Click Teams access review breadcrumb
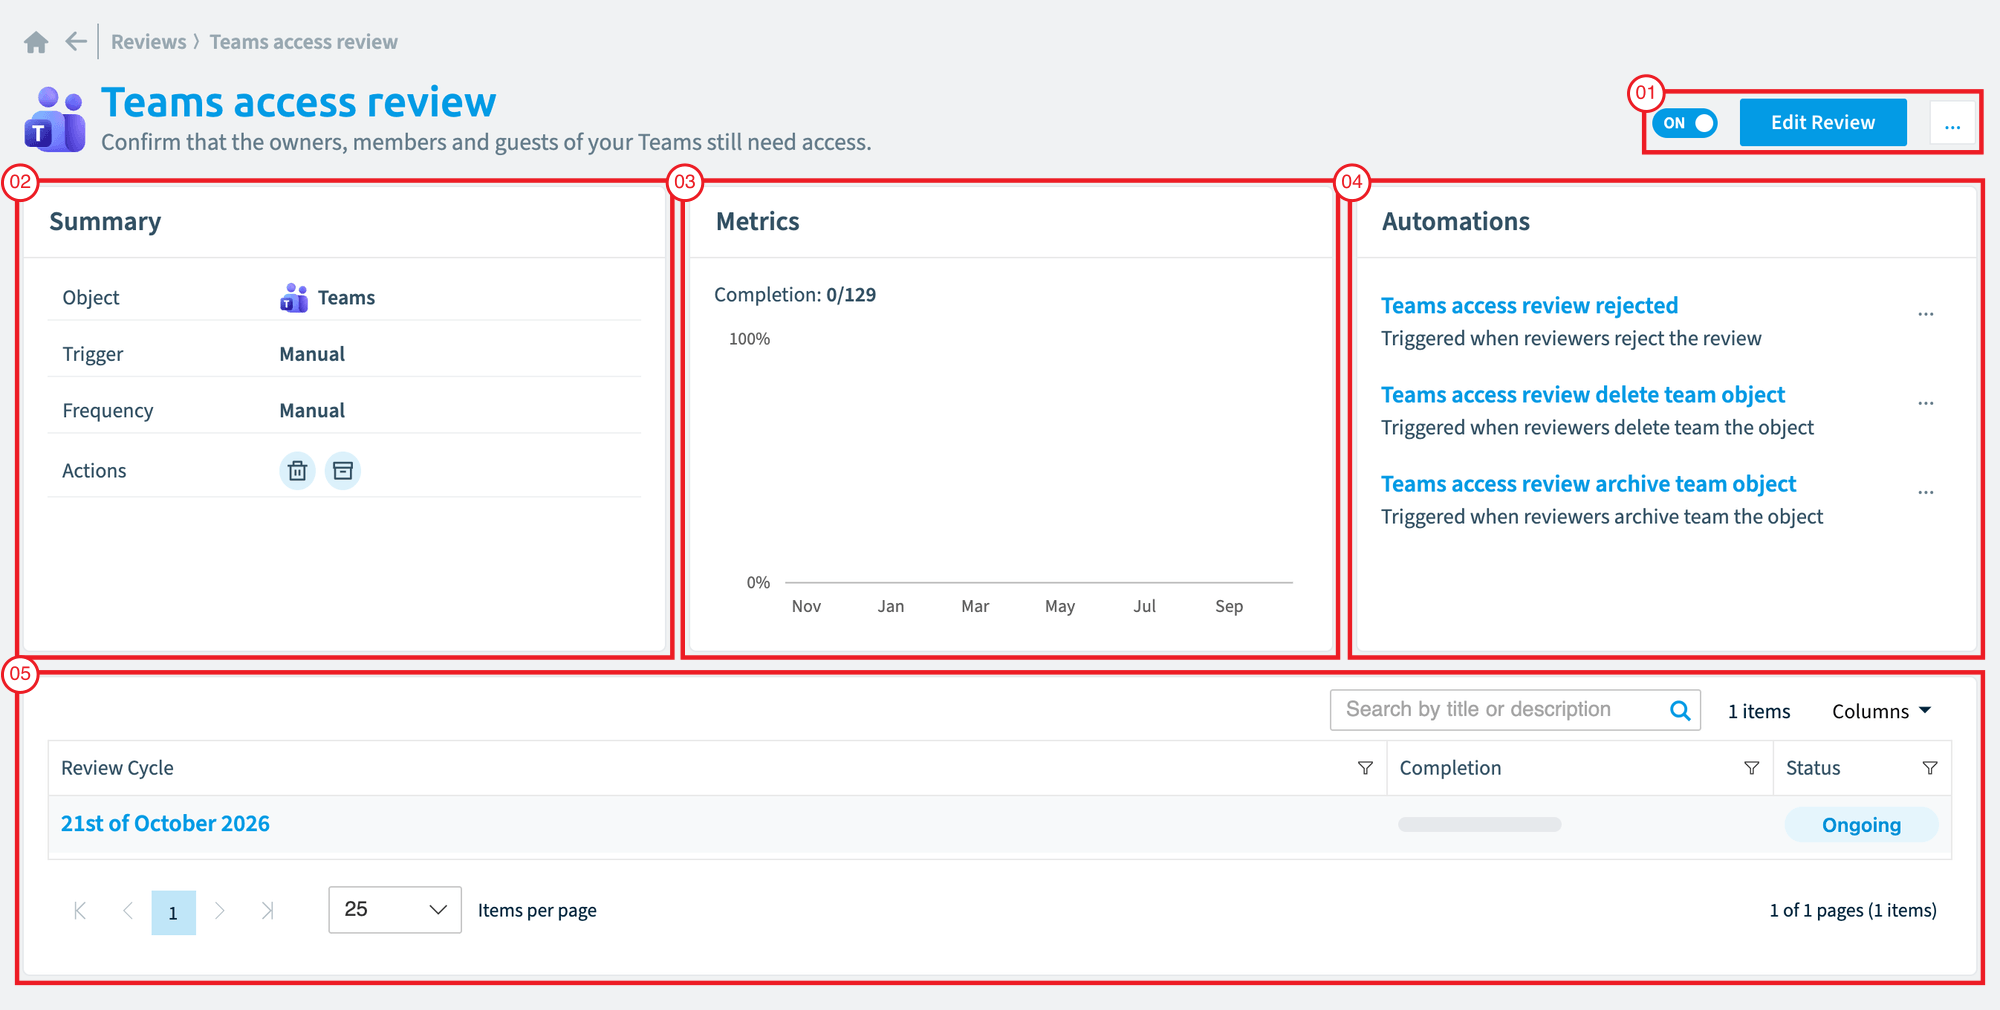Viewport: 2000px width, 1010px height. [x=303, y=42]
